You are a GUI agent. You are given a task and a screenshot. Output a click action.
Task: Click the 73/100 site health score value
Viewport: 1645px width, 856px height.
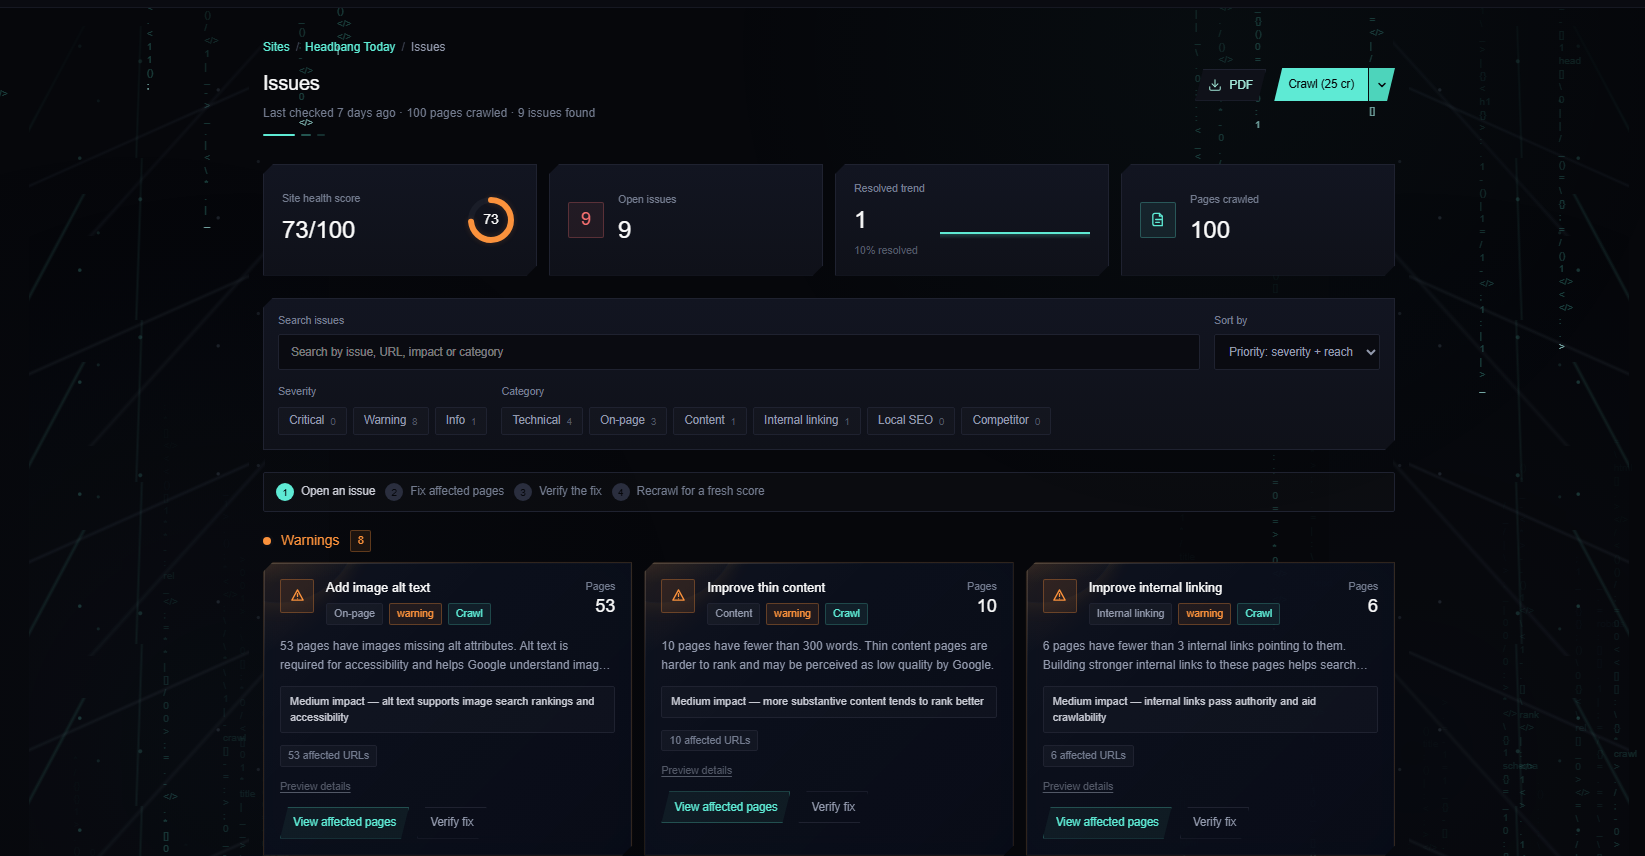[x=319, y=230]
